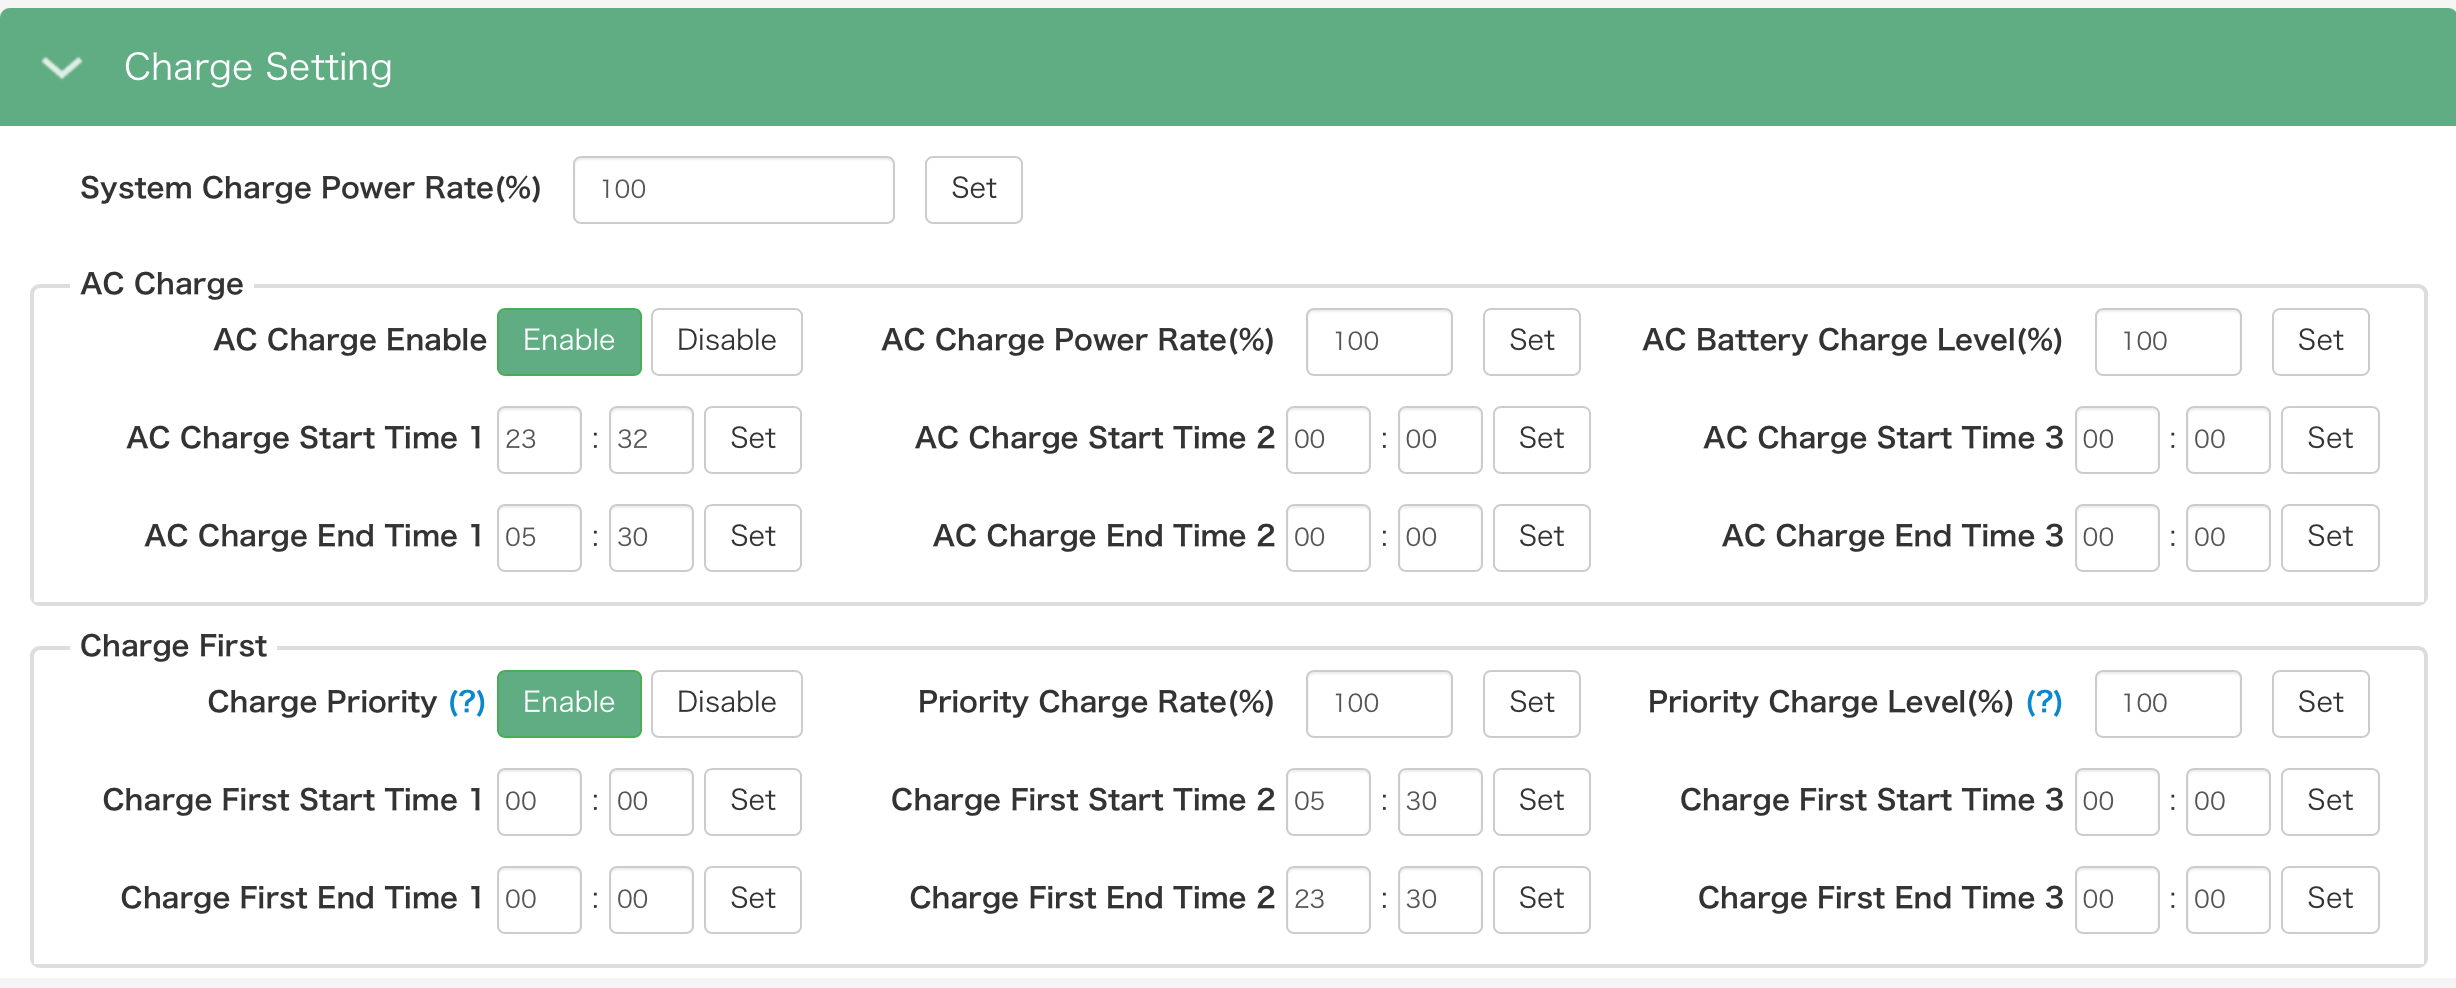Set Charge First End Time 1
This screenshot has height=988, width=2456.
[753, 899]
